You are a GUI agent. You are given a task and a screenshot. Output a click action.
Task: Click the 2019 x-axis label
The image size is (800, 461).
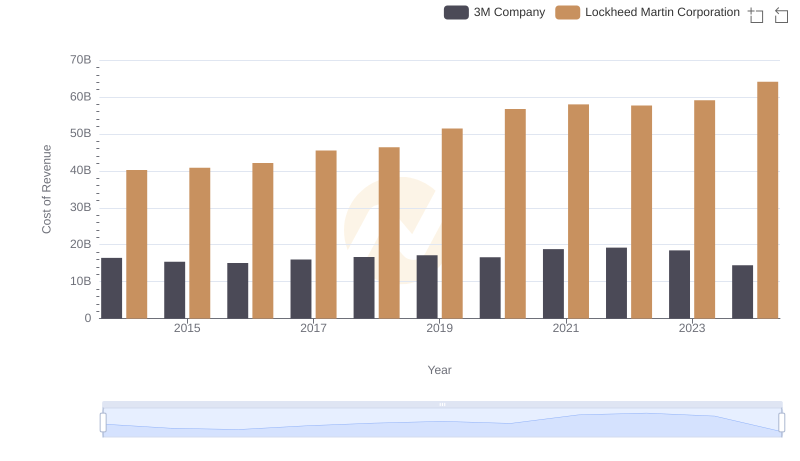[x=439, y=328]
